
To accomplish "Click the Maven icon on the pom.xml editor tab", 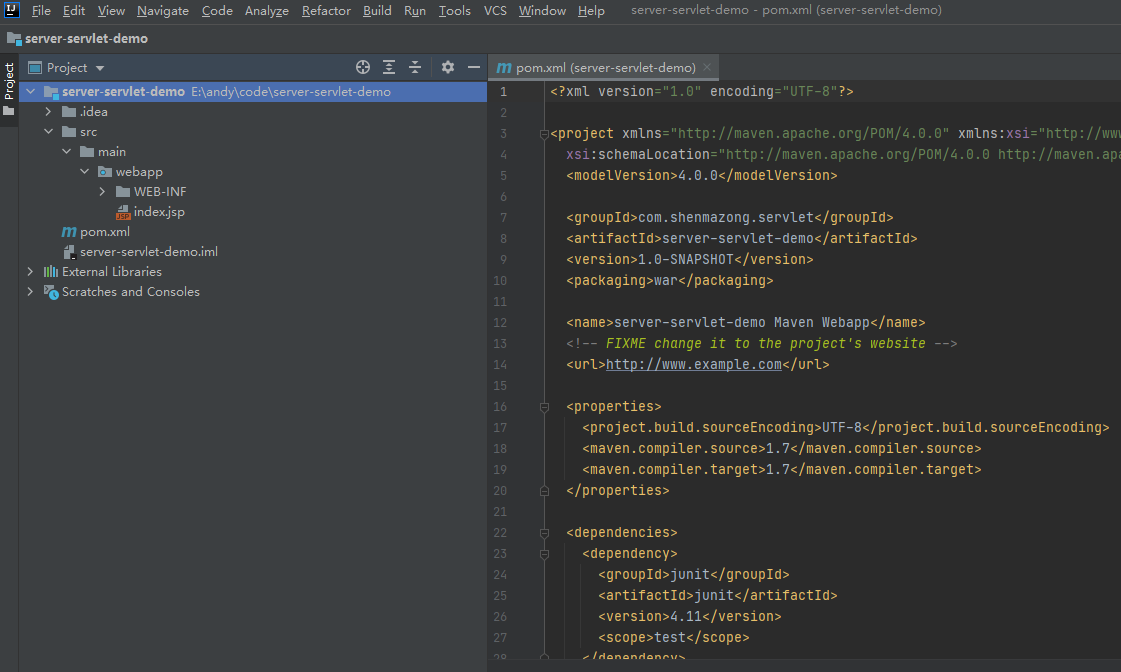I will (504, 68).
